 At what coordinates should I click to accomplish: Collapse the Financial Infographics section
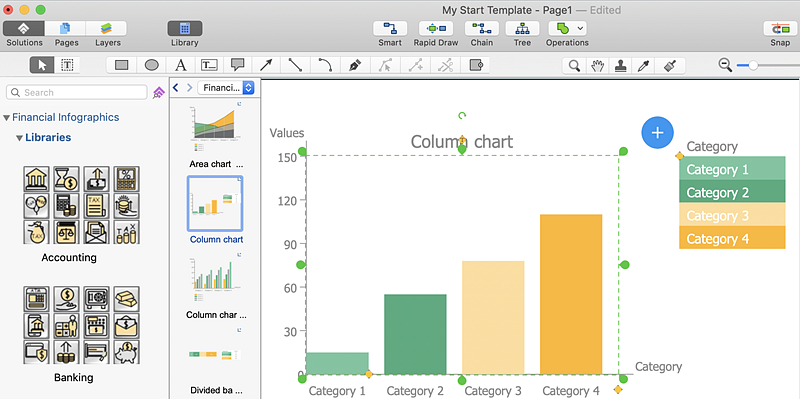[6, 118]
